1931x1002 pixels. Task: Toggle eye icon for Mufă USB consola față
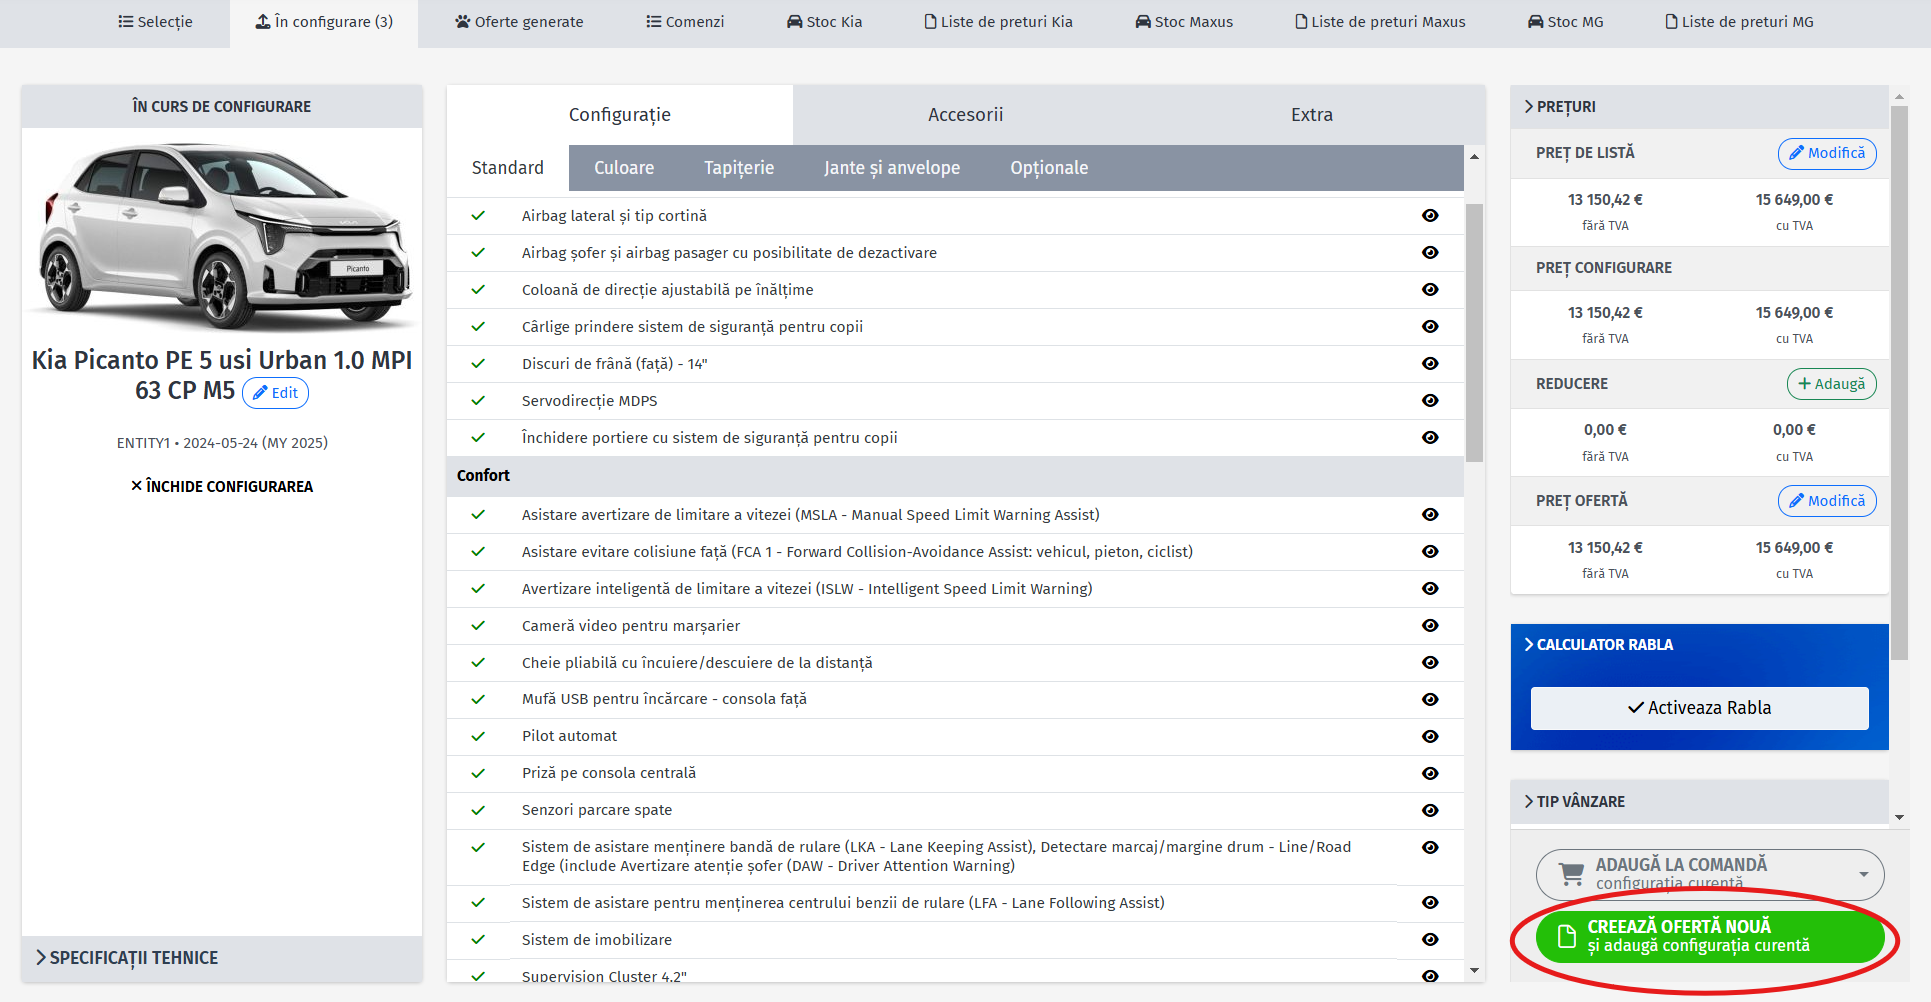(1430, 700)
